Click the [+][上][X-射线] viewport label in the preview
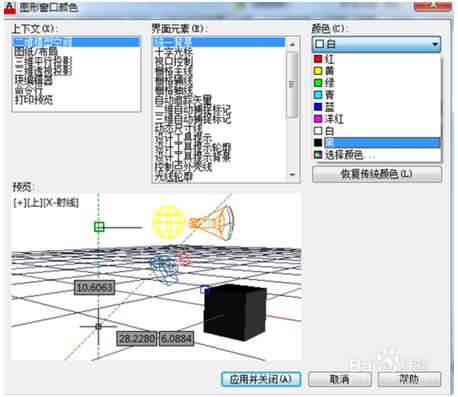The height and width of the screenshot is (397, 458). tap(46, 202)
